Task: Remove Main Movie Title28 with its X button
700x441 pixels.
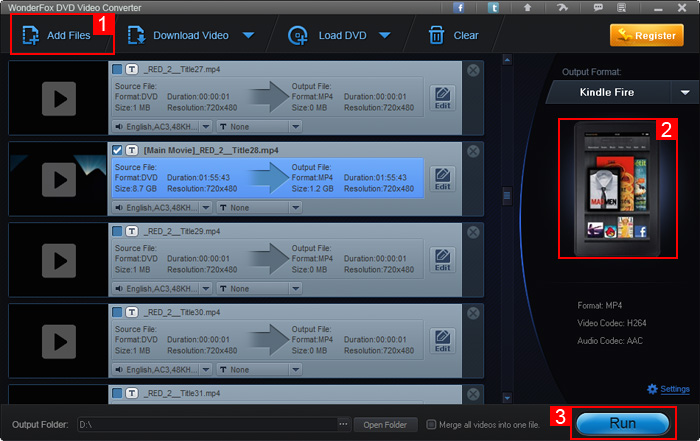Action: point(473,151)
